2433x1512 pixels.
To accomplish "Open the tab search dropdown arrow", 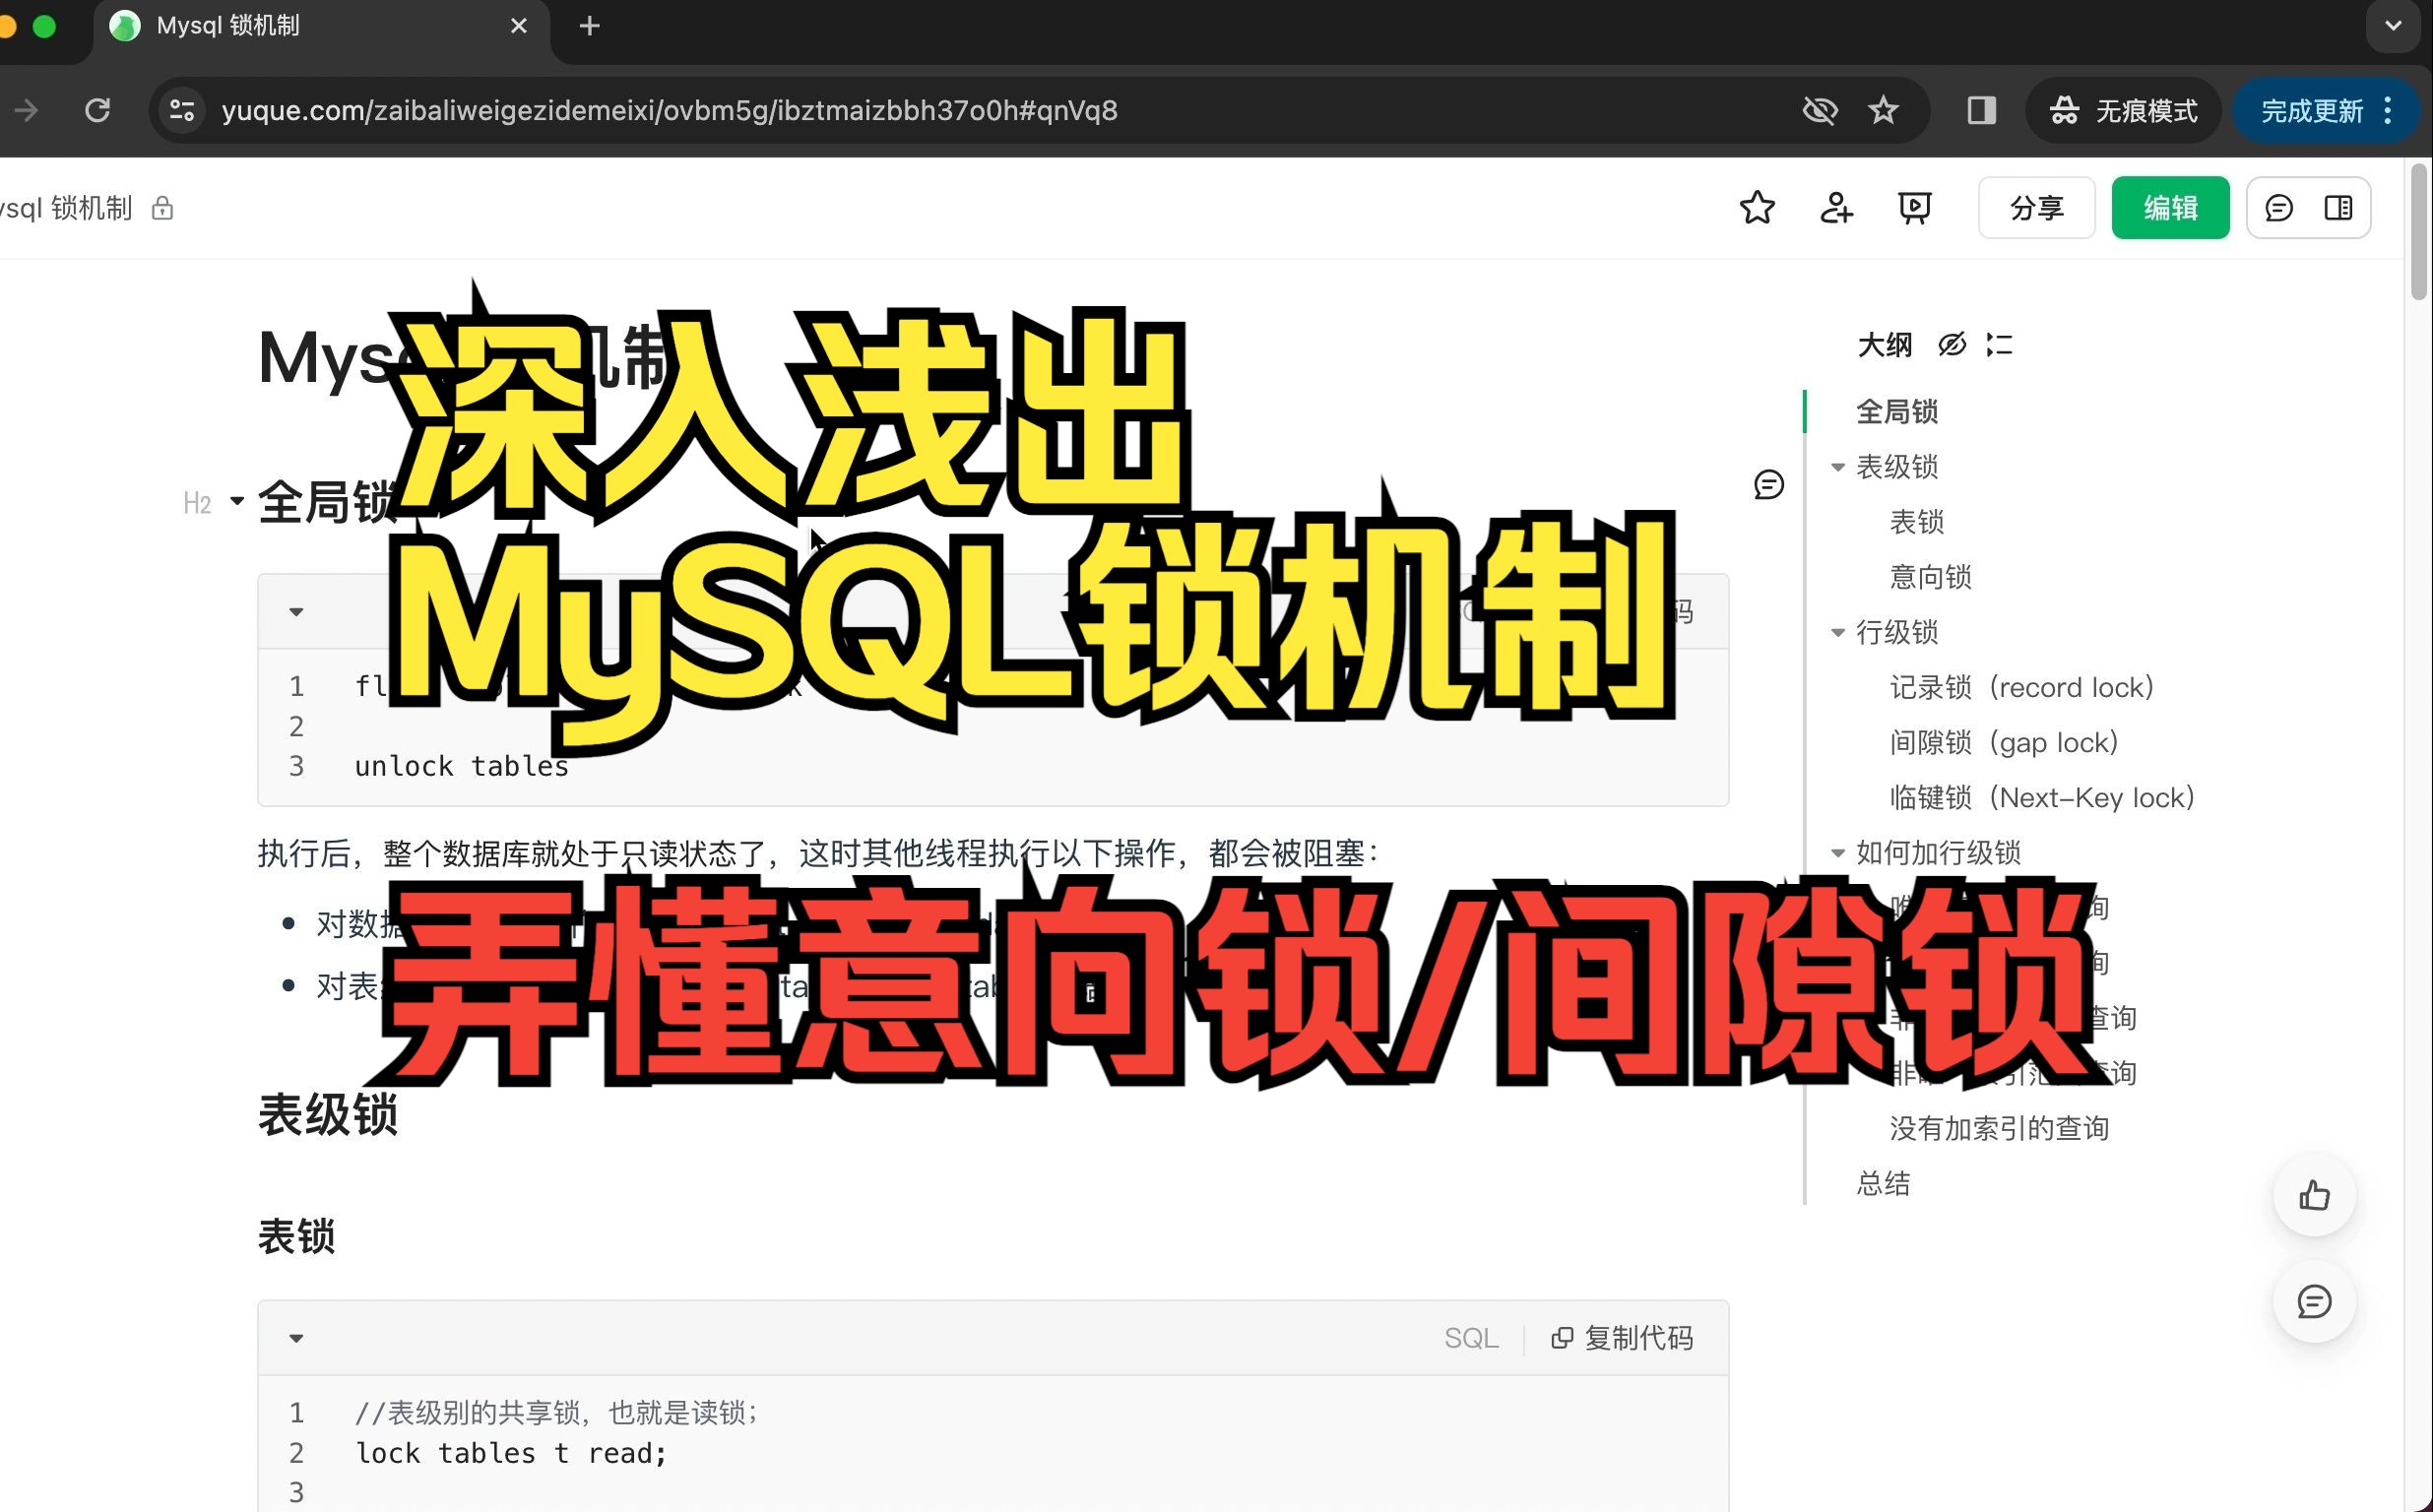I will [2393, 26].
